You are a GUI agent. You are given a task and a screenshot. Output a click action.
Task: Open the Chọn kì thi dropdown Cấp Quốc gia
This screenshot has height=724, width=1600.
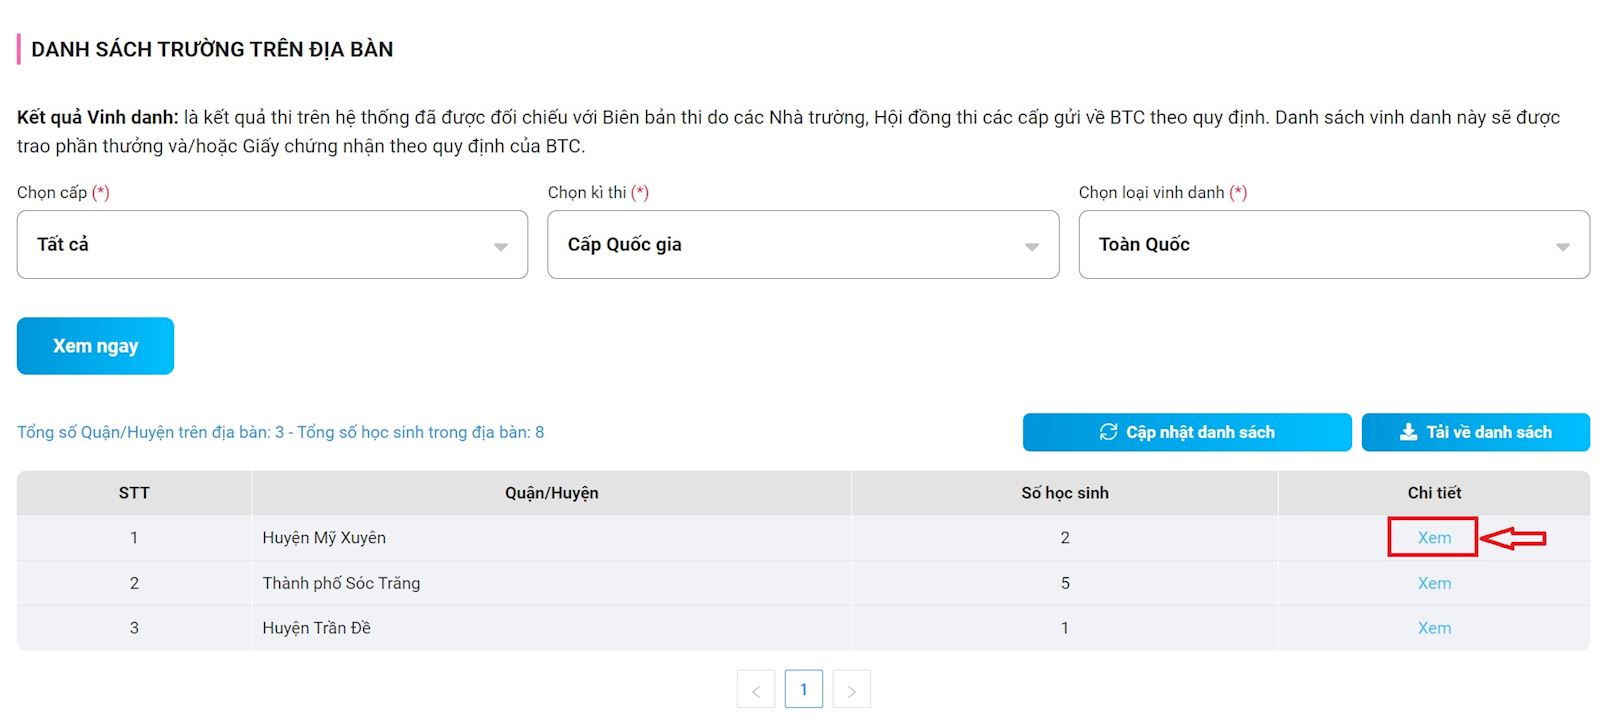[803, 244]
